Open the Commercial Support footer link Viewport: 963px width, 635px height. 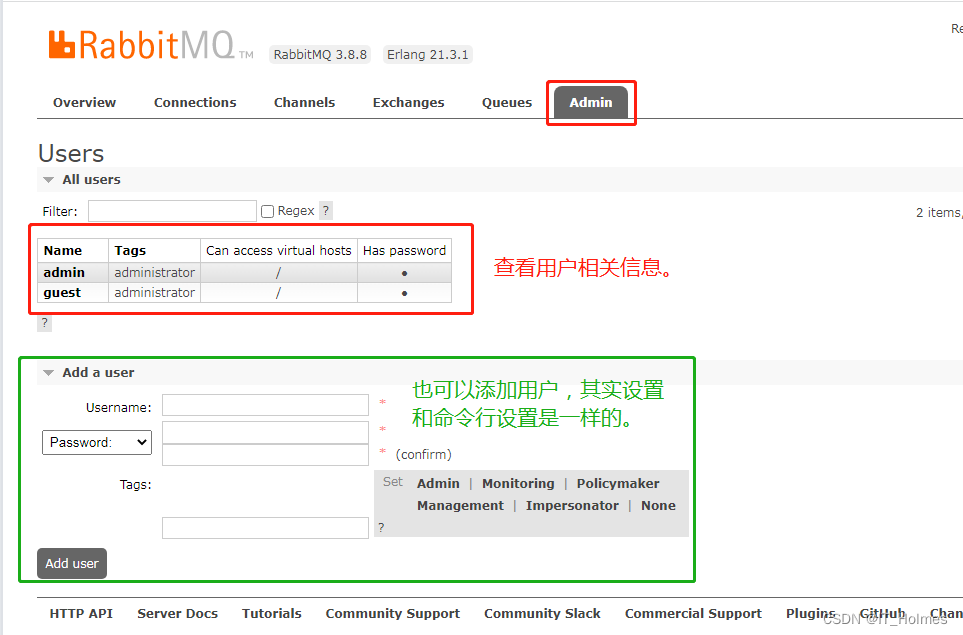pos(693,614)
